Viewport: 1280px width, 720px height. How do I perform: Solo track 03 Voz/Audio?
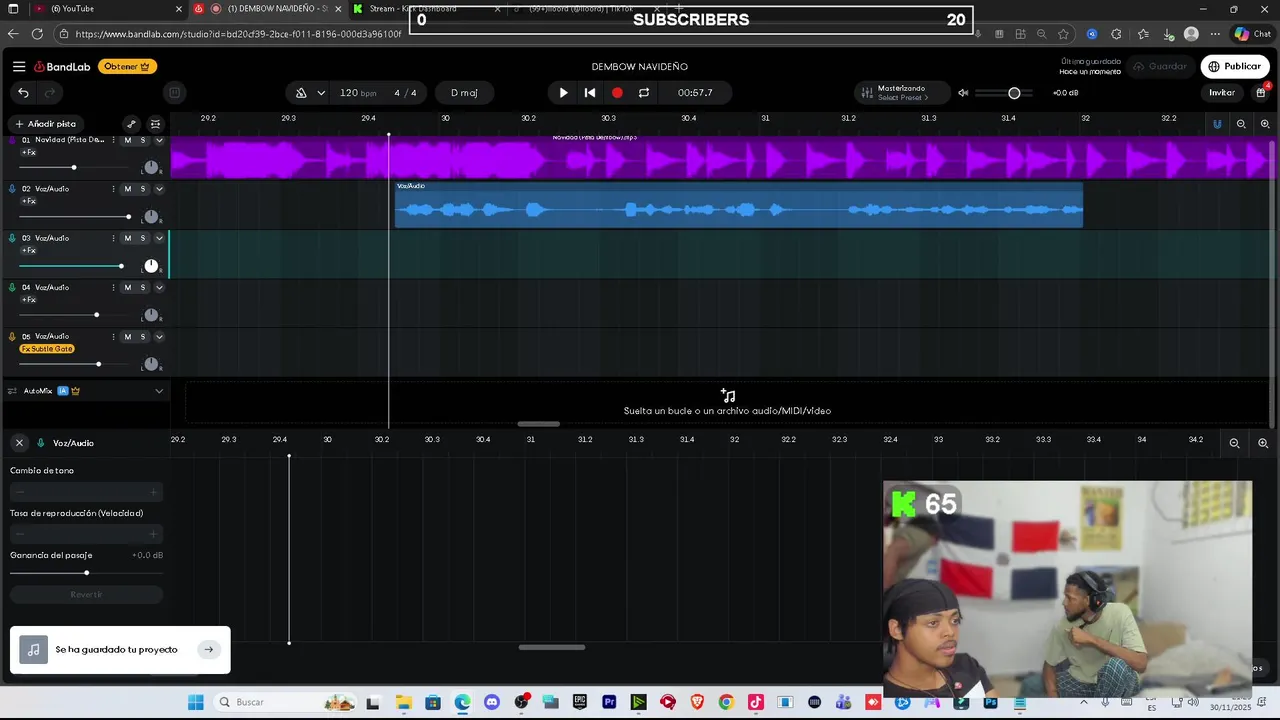click(x=143, y=238)
